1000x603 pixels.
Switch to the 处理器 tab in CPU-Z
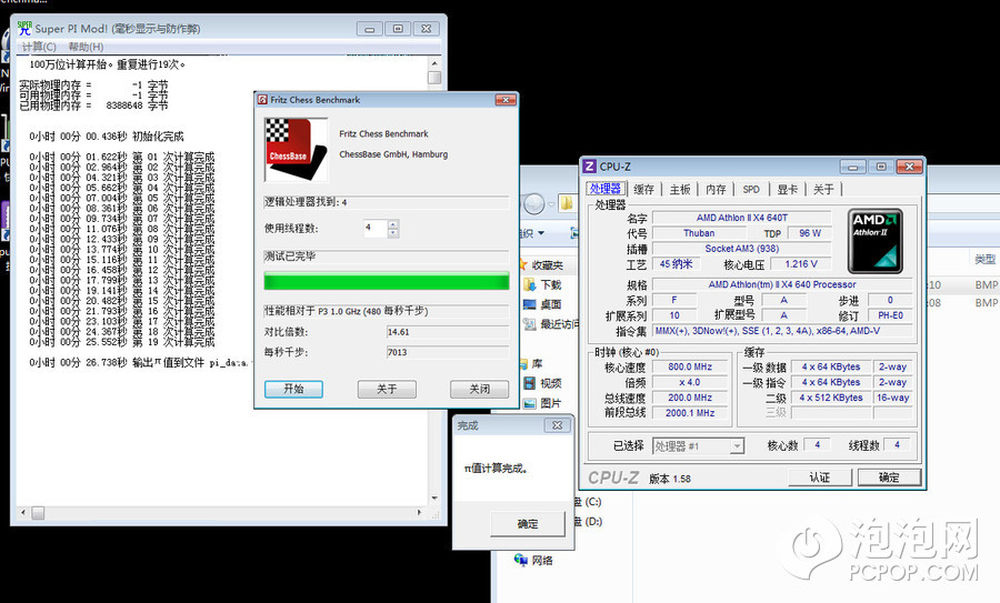click(x=605, y=189)
